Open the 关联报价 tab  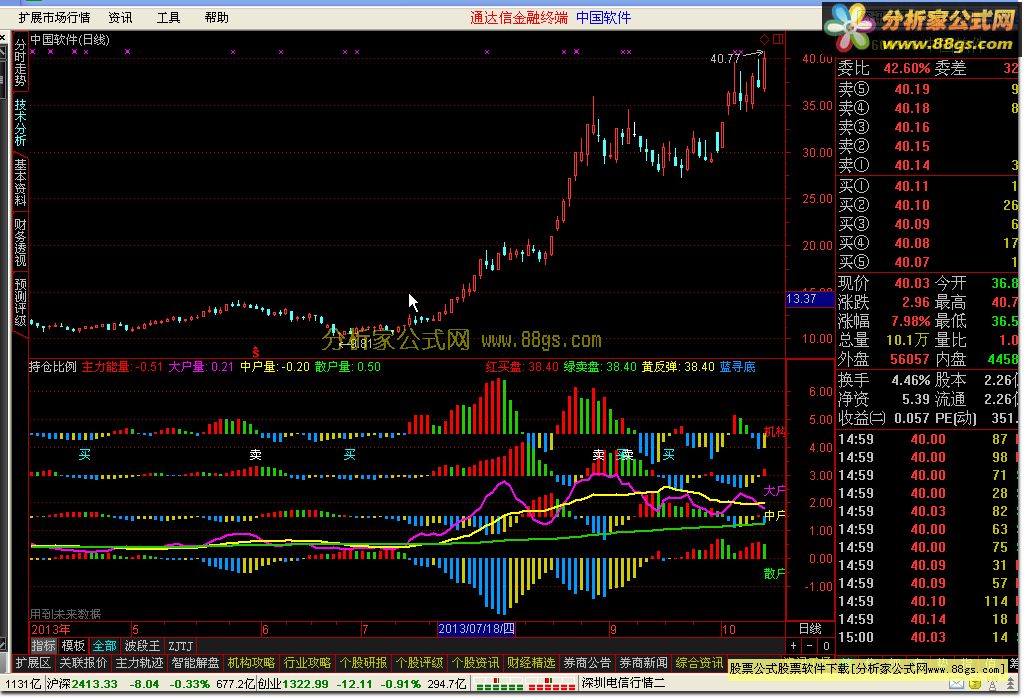83,663
